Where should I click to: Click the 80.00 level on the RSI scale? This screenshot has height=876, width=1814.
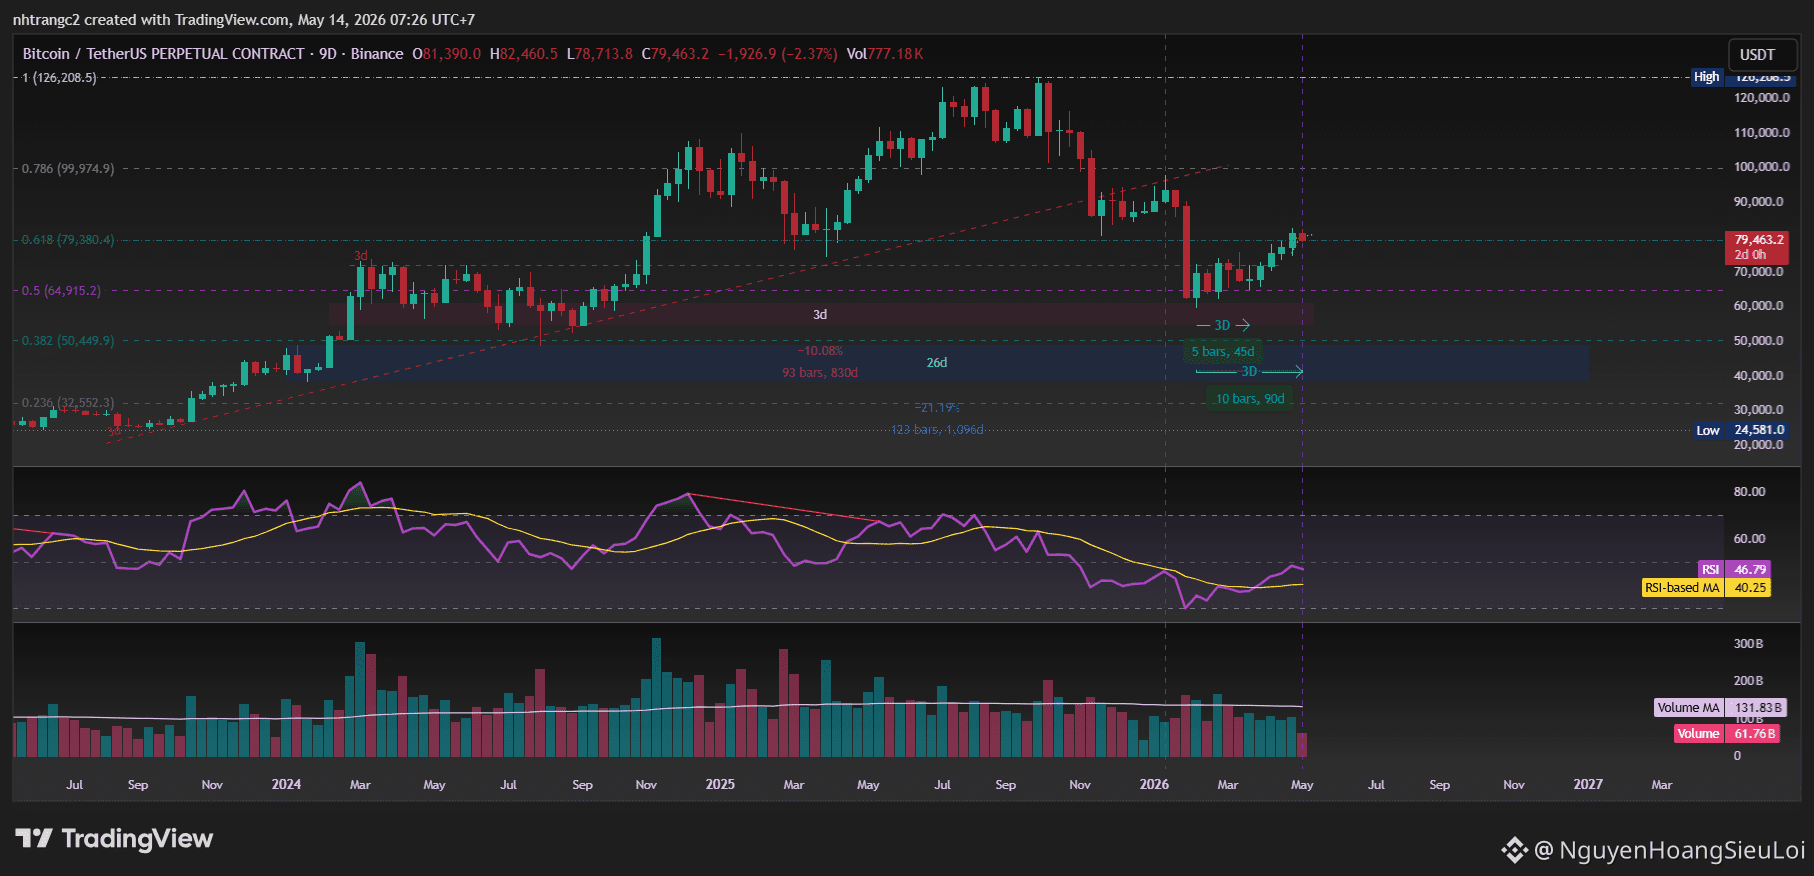pos(1750,492)
